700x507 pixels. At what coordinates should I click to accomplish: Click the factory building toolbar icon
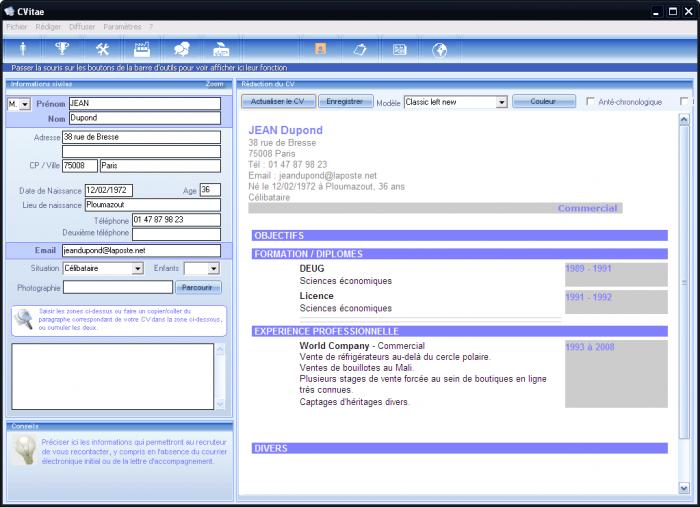pyautogui.click(x=142, y=48)
